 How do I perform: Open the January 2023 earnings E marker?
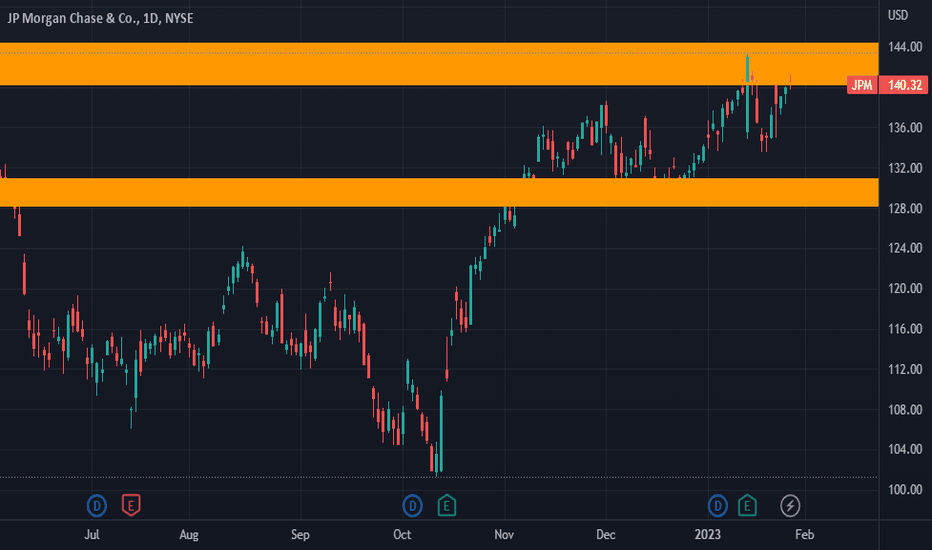click(747, 506)
